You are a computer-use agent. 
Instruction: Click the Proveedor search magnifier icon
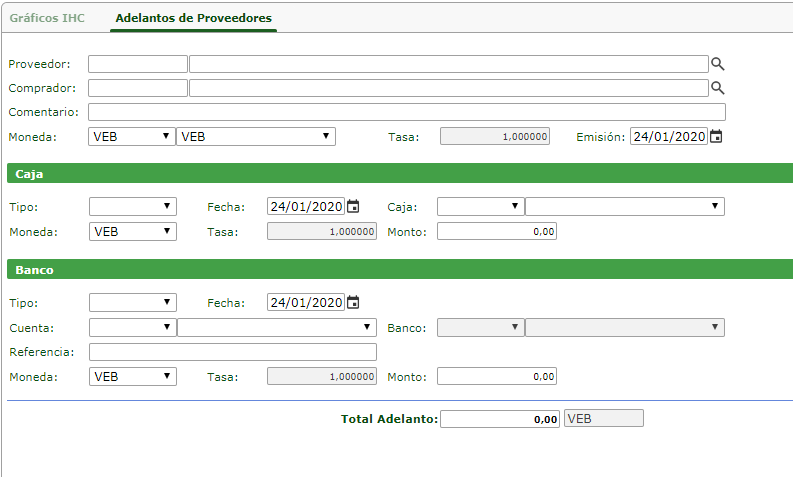[717, 64]
